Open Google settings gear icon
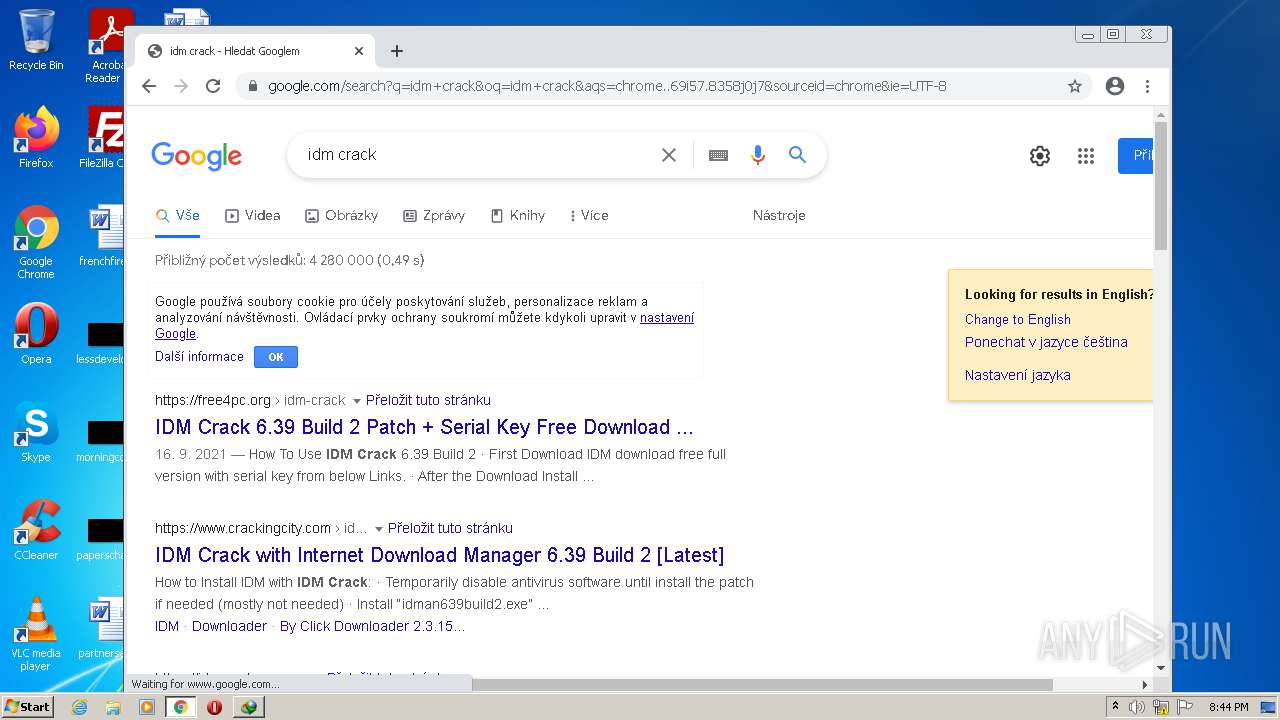Image resolution: width=1280 pixels, height=720 pixels. click(1040, 156)
